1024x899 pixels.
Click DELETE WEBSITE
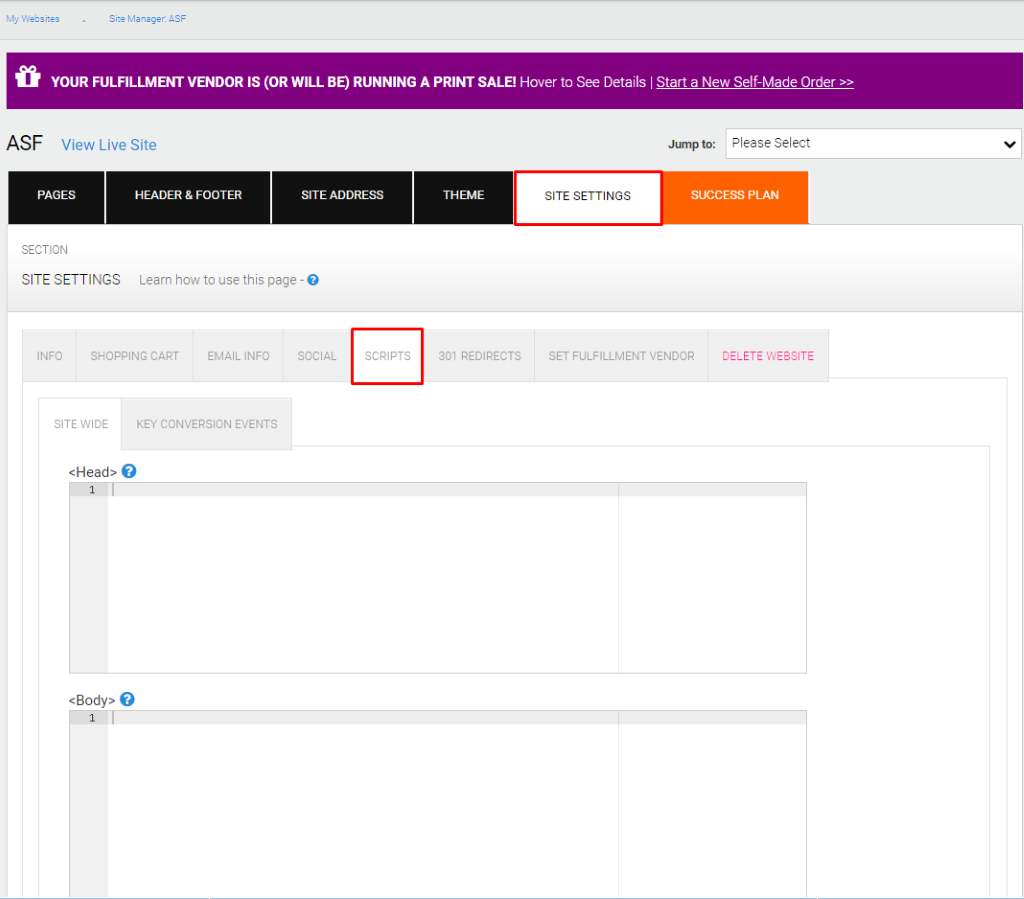click(768, 355)
